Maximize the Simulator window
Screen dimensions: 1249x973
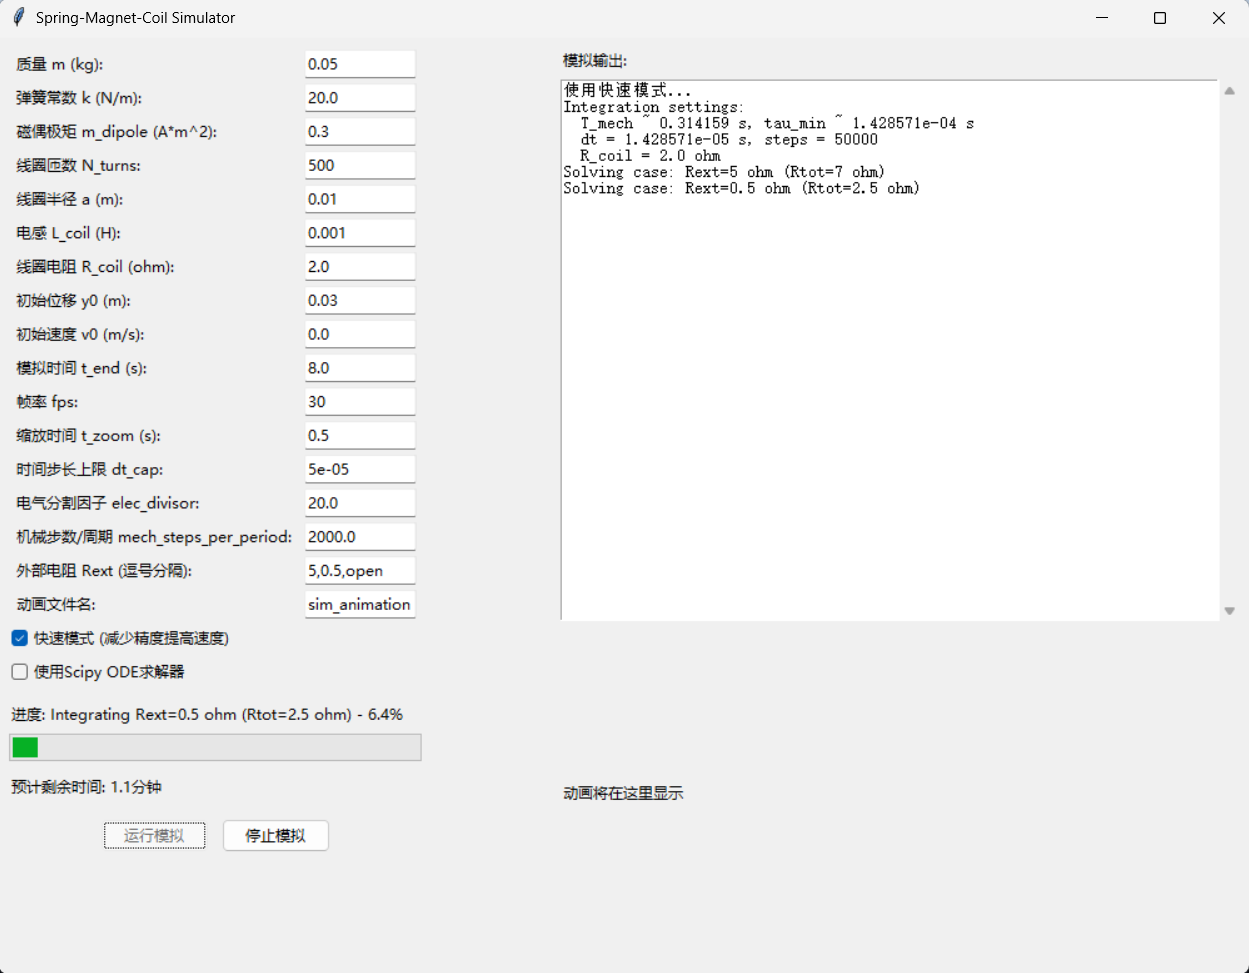tap(1160, 18)
